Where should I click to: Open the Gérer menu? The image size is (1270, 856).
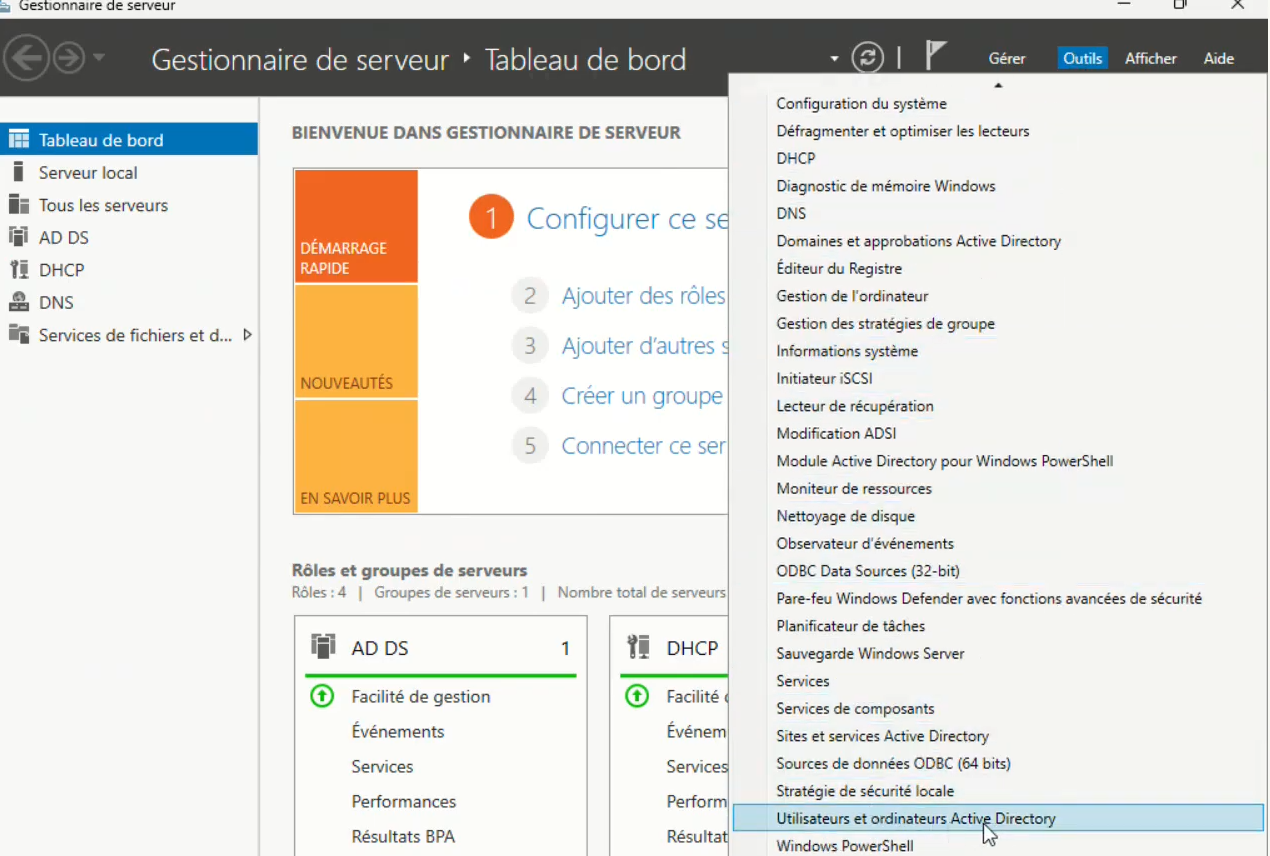tap(1006, 59)
